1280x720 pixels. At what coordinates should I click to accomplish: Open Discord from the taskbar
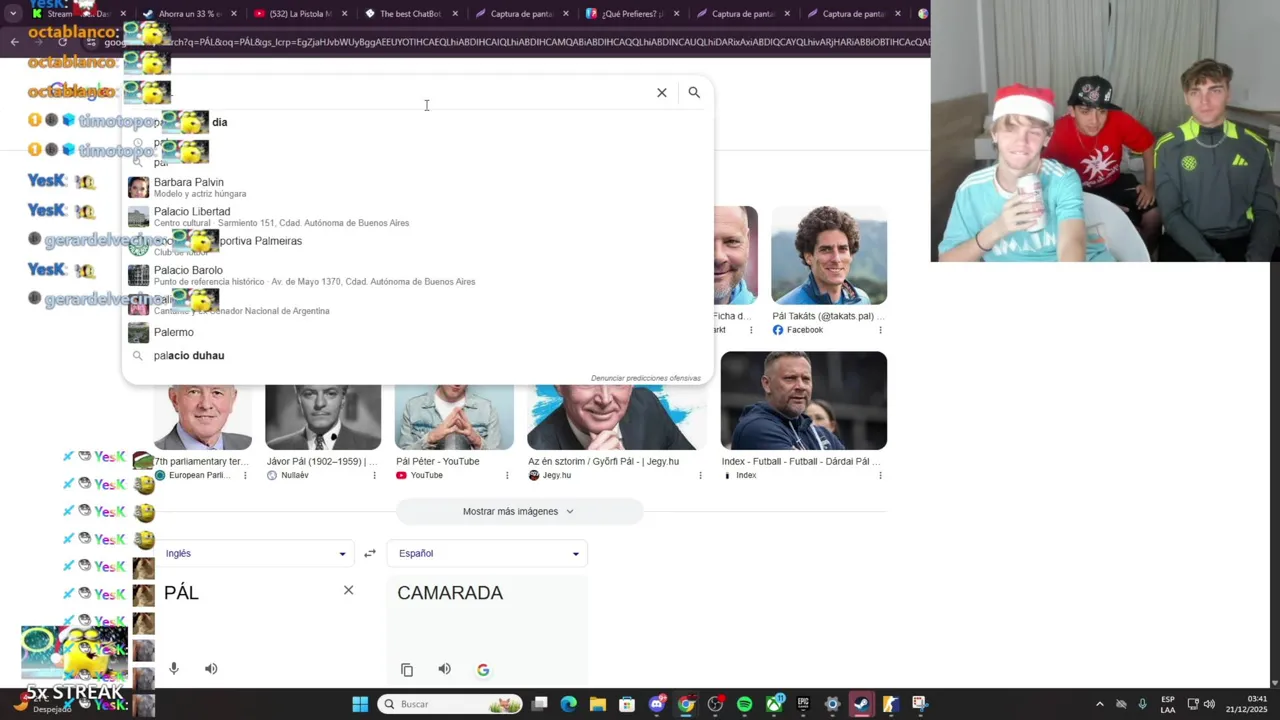tap(657, 704)
